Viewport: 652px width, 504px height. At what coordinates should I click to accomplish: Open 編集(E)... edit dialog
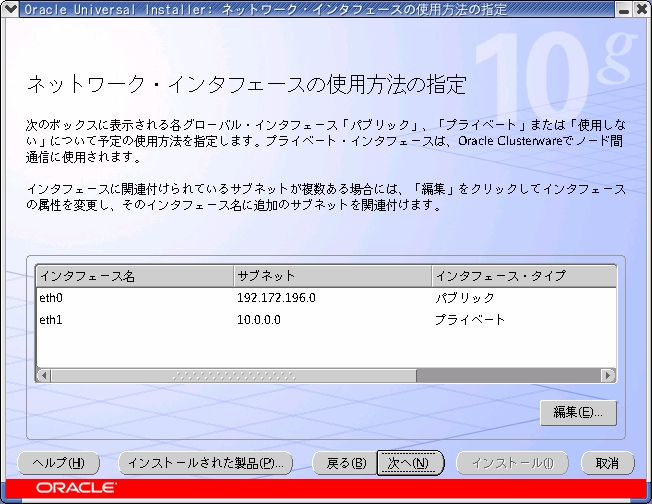(578, 413)
